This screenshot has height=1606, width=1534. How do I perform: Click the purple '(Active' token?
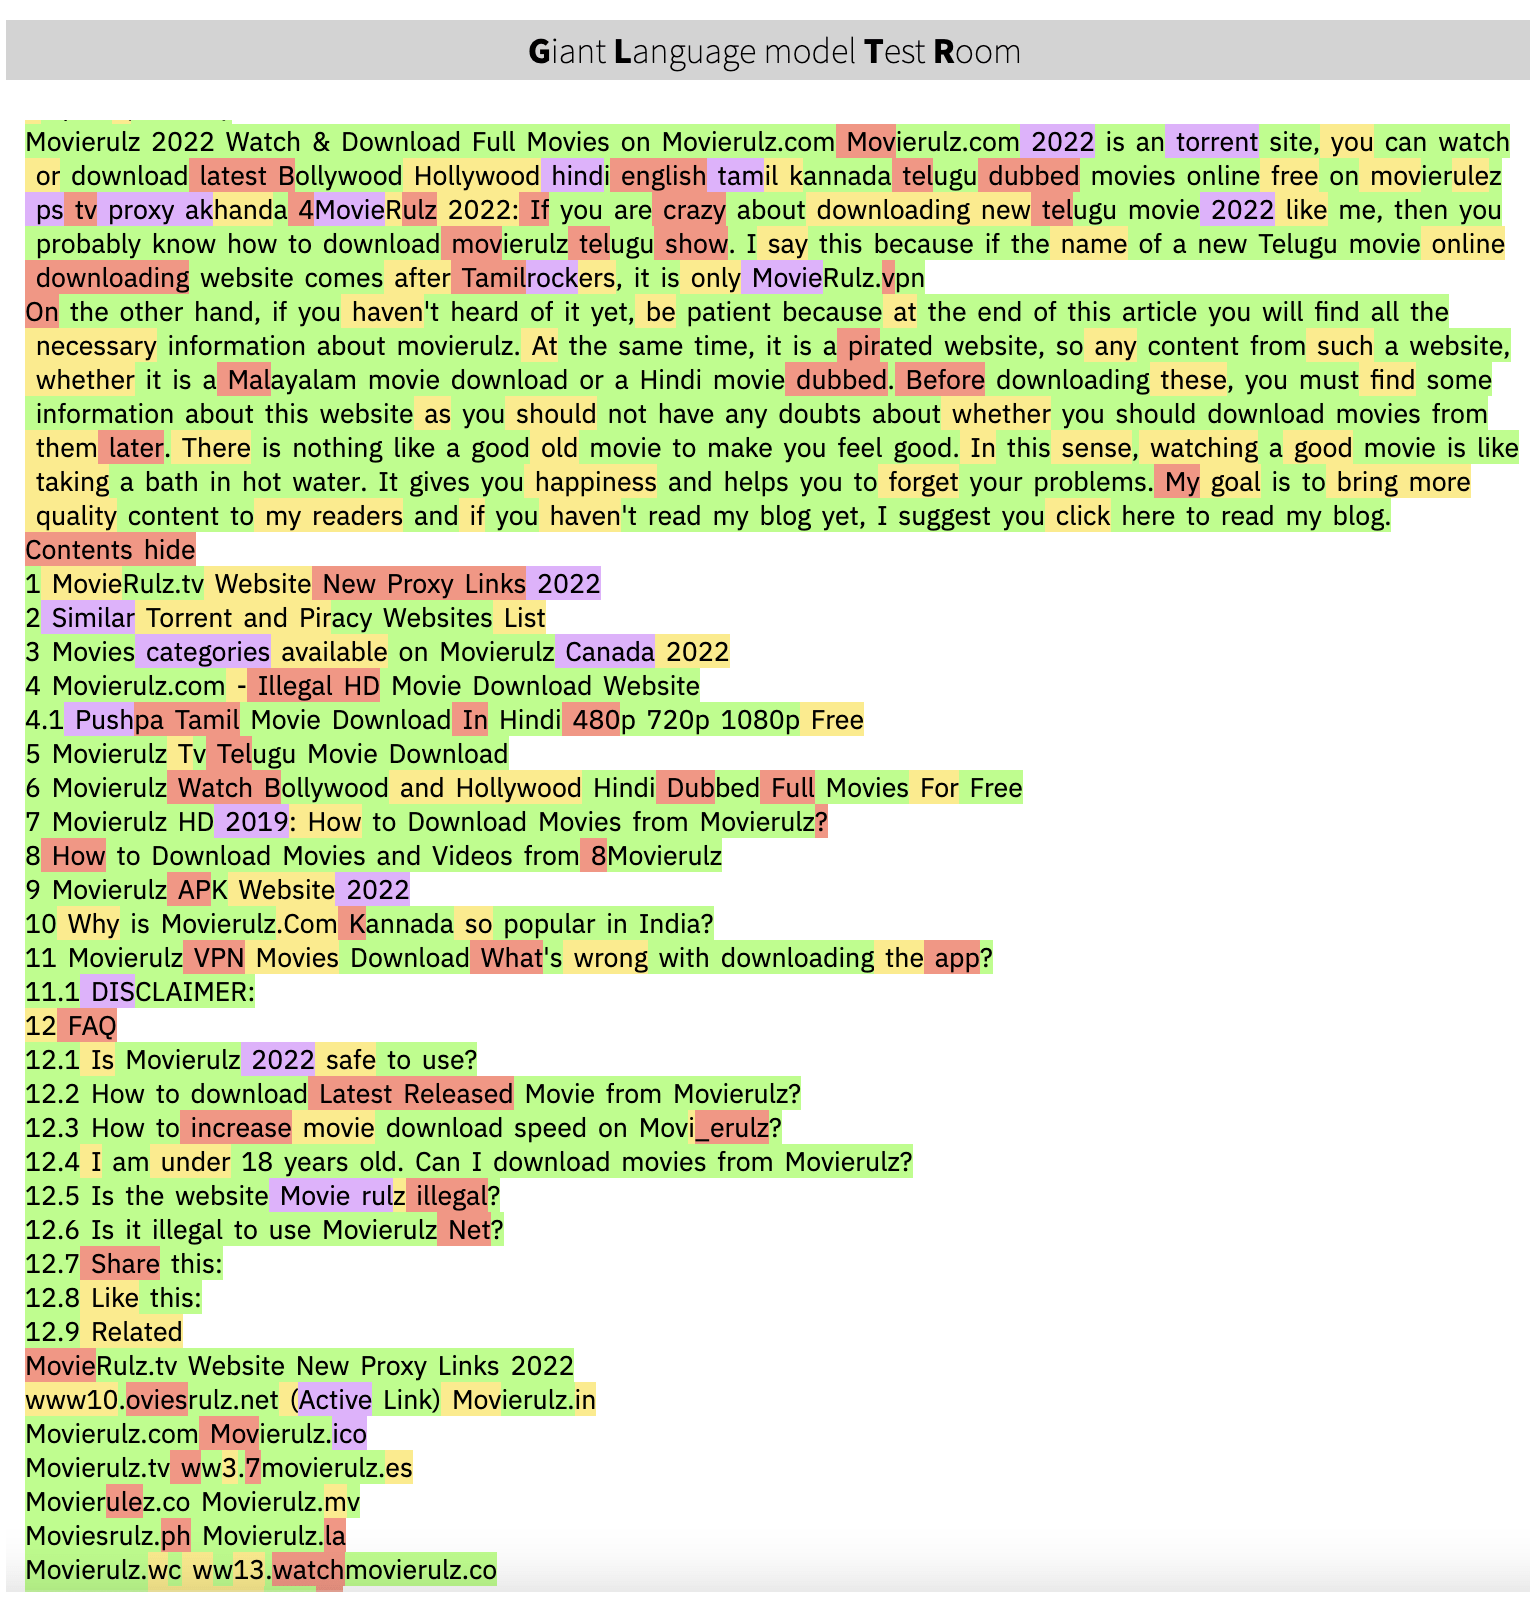click(x=331, y=1400)
